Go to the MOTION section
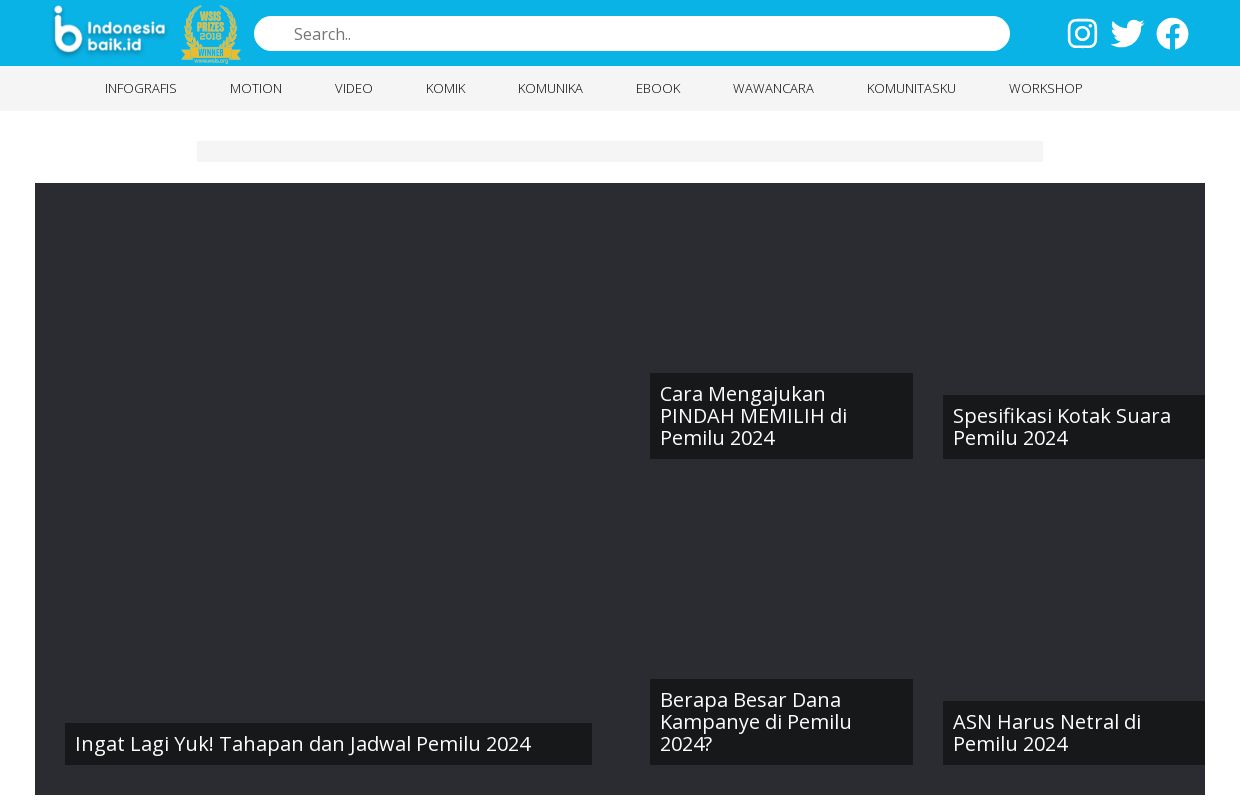1240x800 pixels. click(256, 89)
